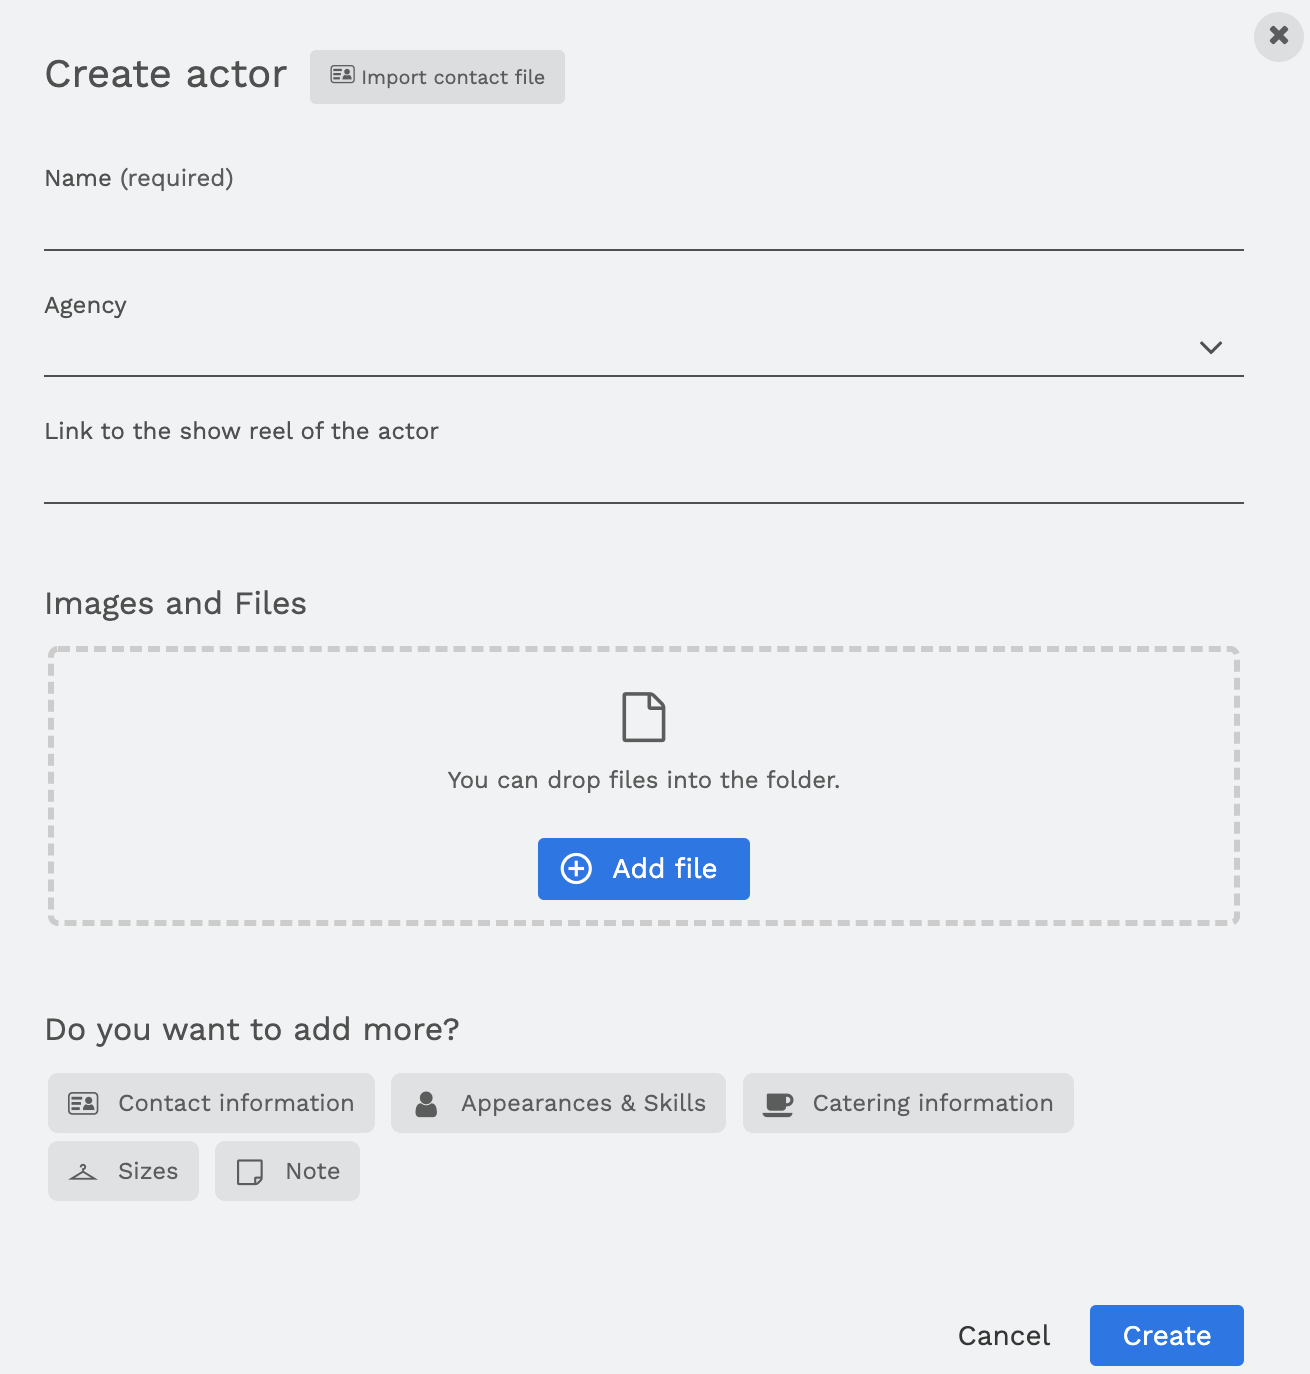Viewport: 1310px width, 1374px height.
Task: Add Appearances & Skills section
Action: [x=558, y=1103]
